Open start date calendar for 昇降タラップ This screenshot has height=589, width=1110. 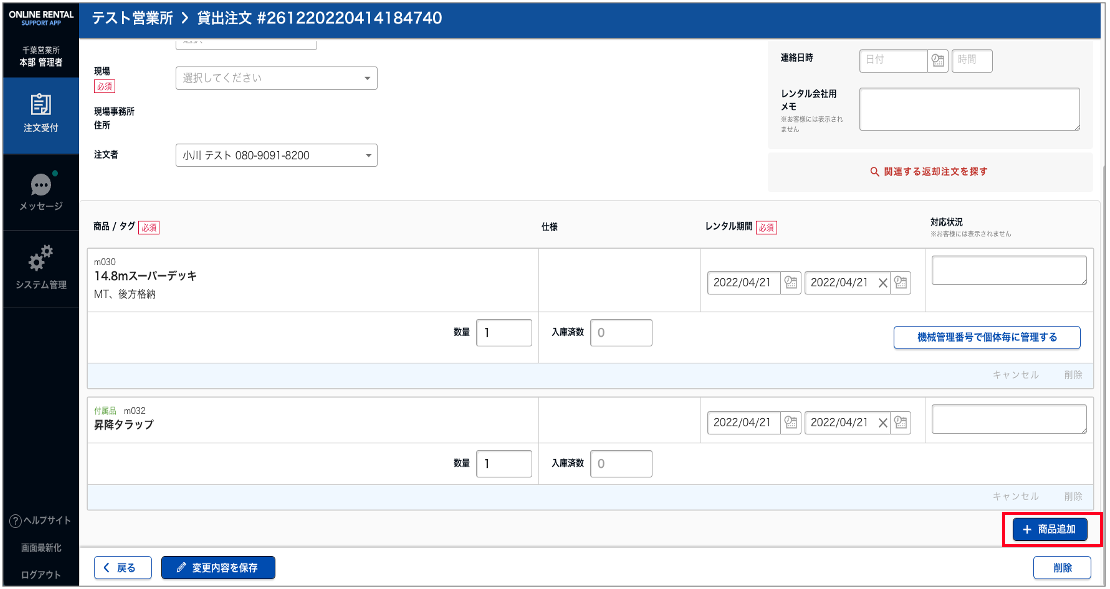click(791, 423)
